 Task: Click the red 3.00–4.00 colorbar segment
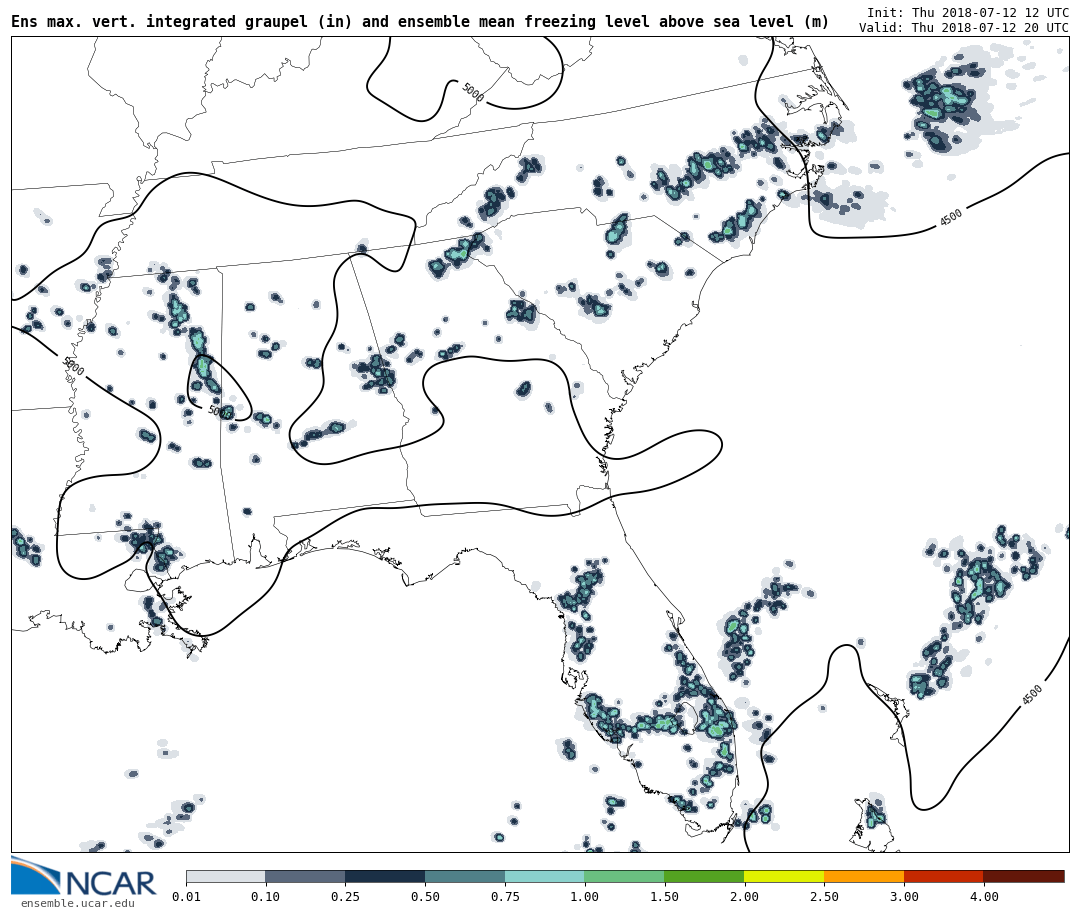(943, 876)
